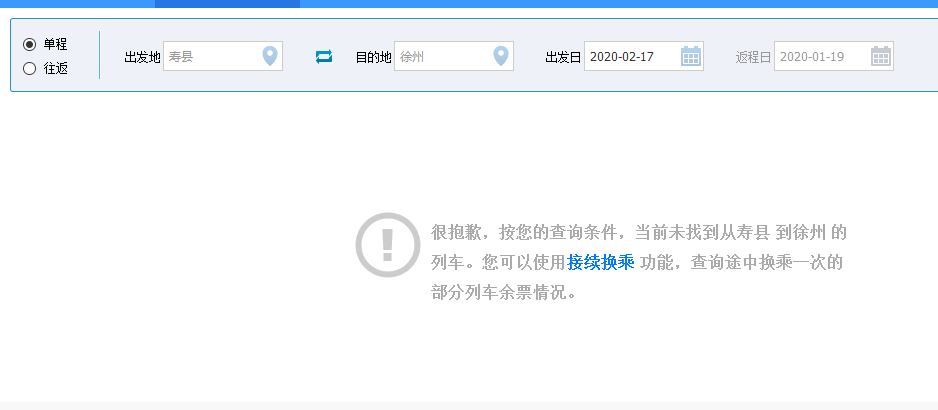Click the 返程日 label text
The image size is (938, 410).
[x=754, y=57]
